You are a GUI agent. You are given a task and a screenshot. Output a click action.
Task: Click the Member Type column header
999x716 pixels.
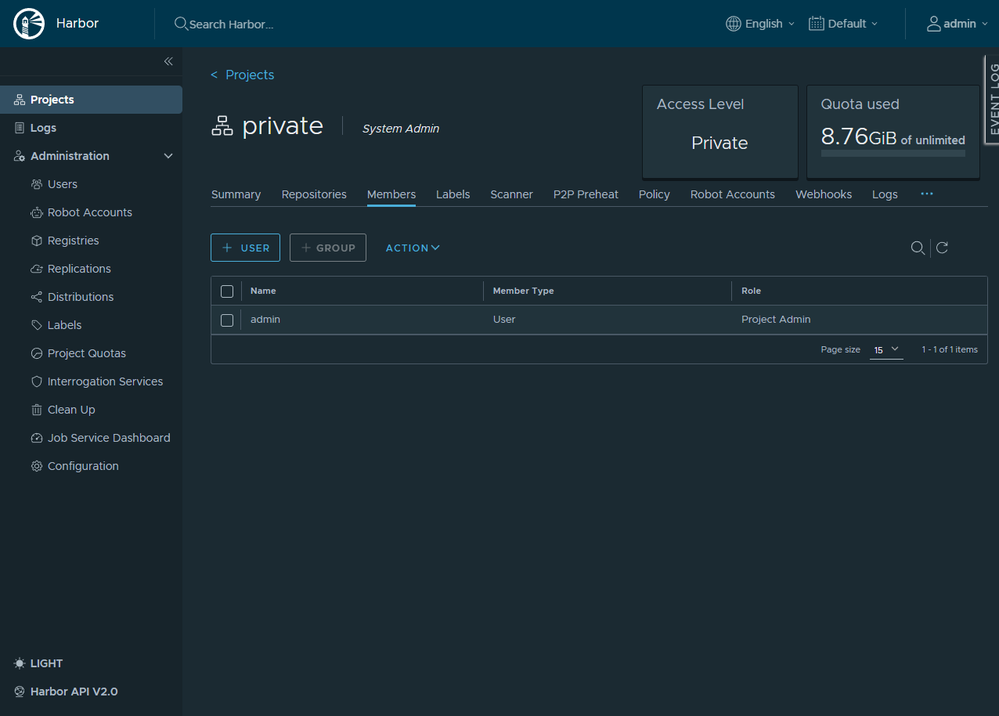523,290
